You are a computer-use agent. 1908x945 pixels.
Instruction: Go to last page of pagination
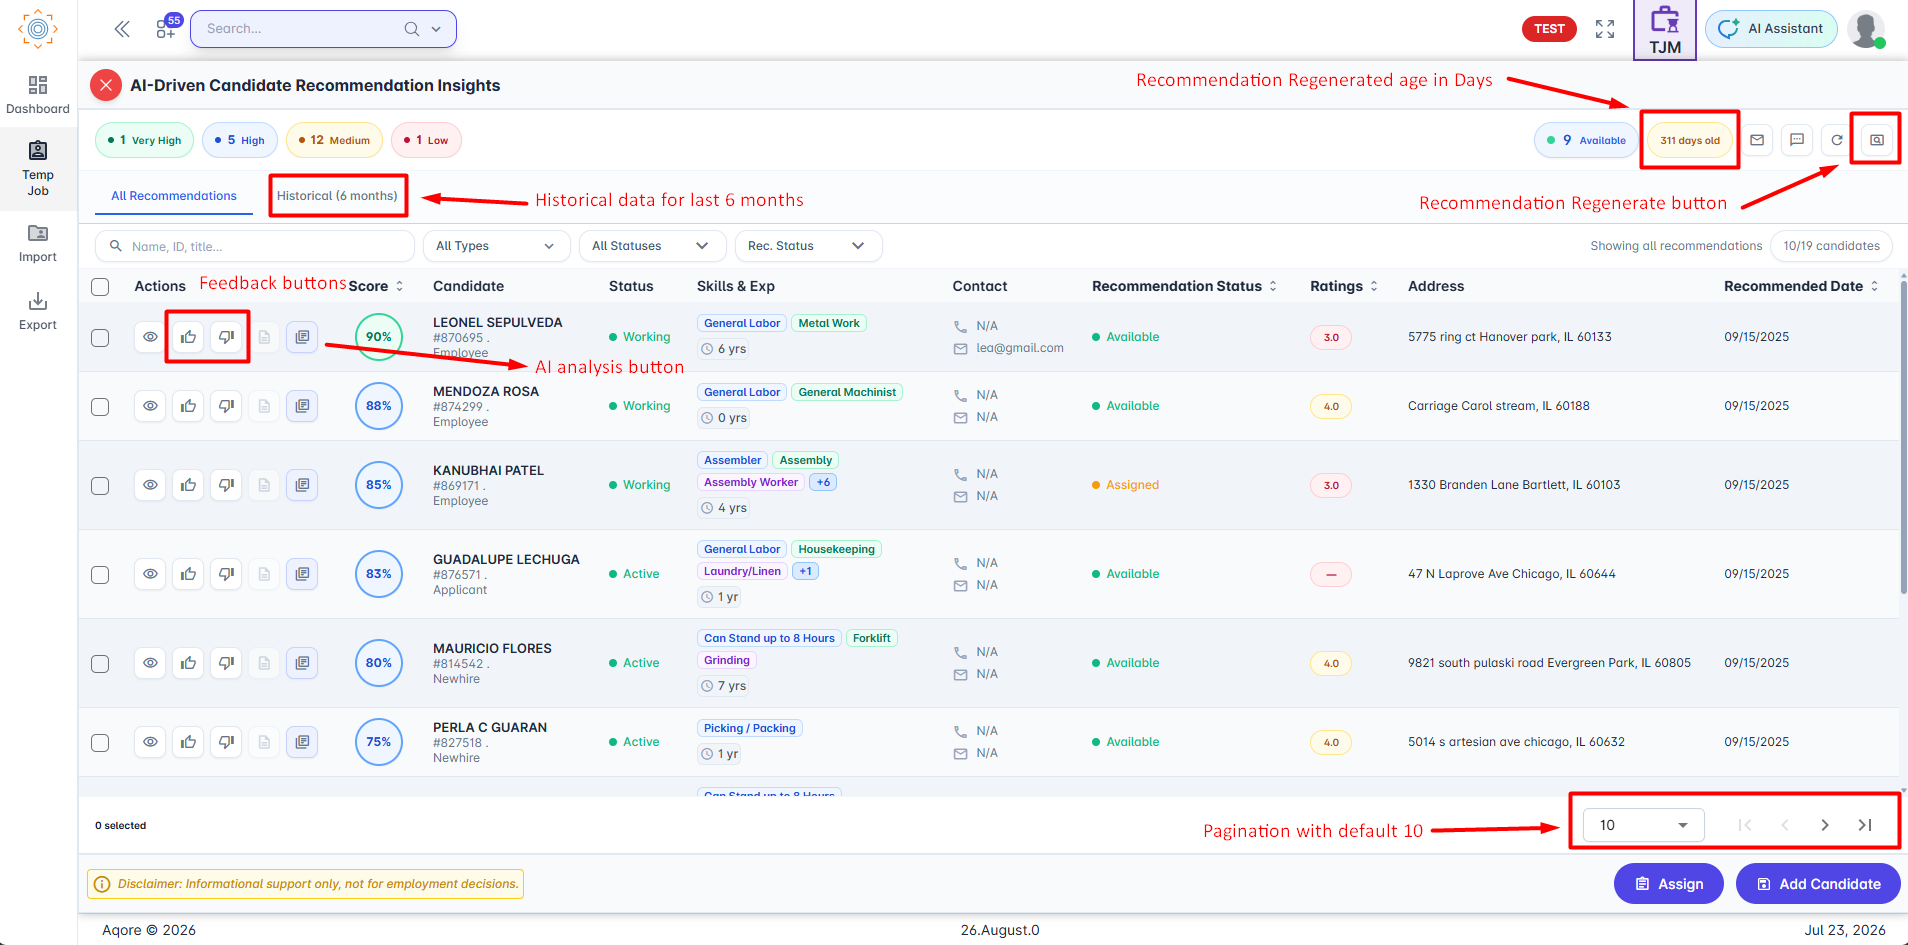click(x=1865, y=825)
